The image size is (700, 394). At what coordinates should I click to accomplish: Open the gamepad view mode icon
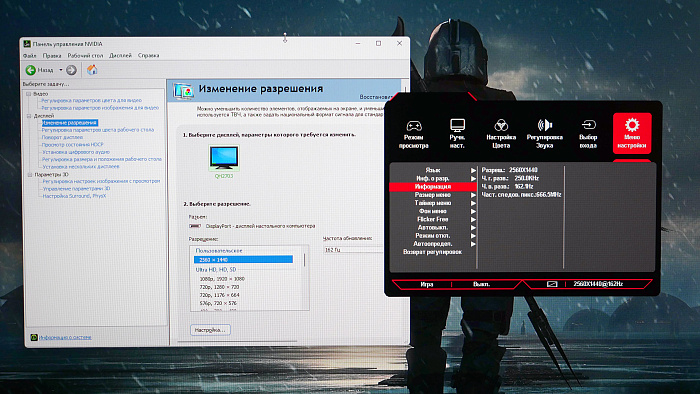pos(413,126)
